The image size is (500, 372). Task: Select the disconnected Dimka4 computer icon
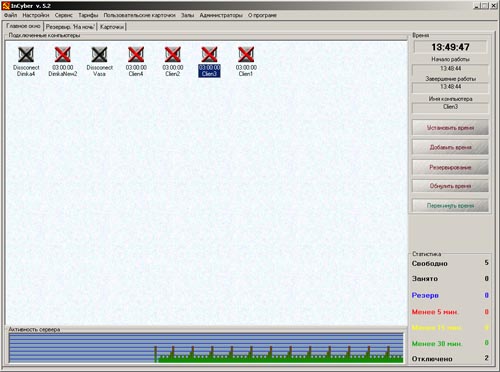[x=26, y=54]
